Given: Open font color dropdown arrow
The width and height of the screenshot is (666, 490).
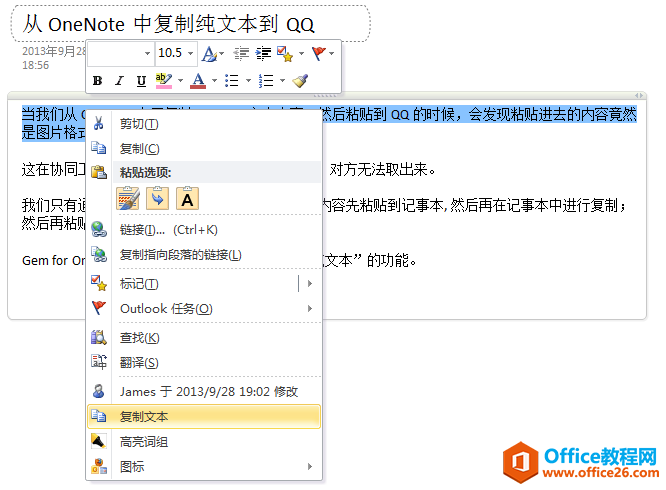Looking at the screenshot, I should pyautogui.click(x=214, y=81).
